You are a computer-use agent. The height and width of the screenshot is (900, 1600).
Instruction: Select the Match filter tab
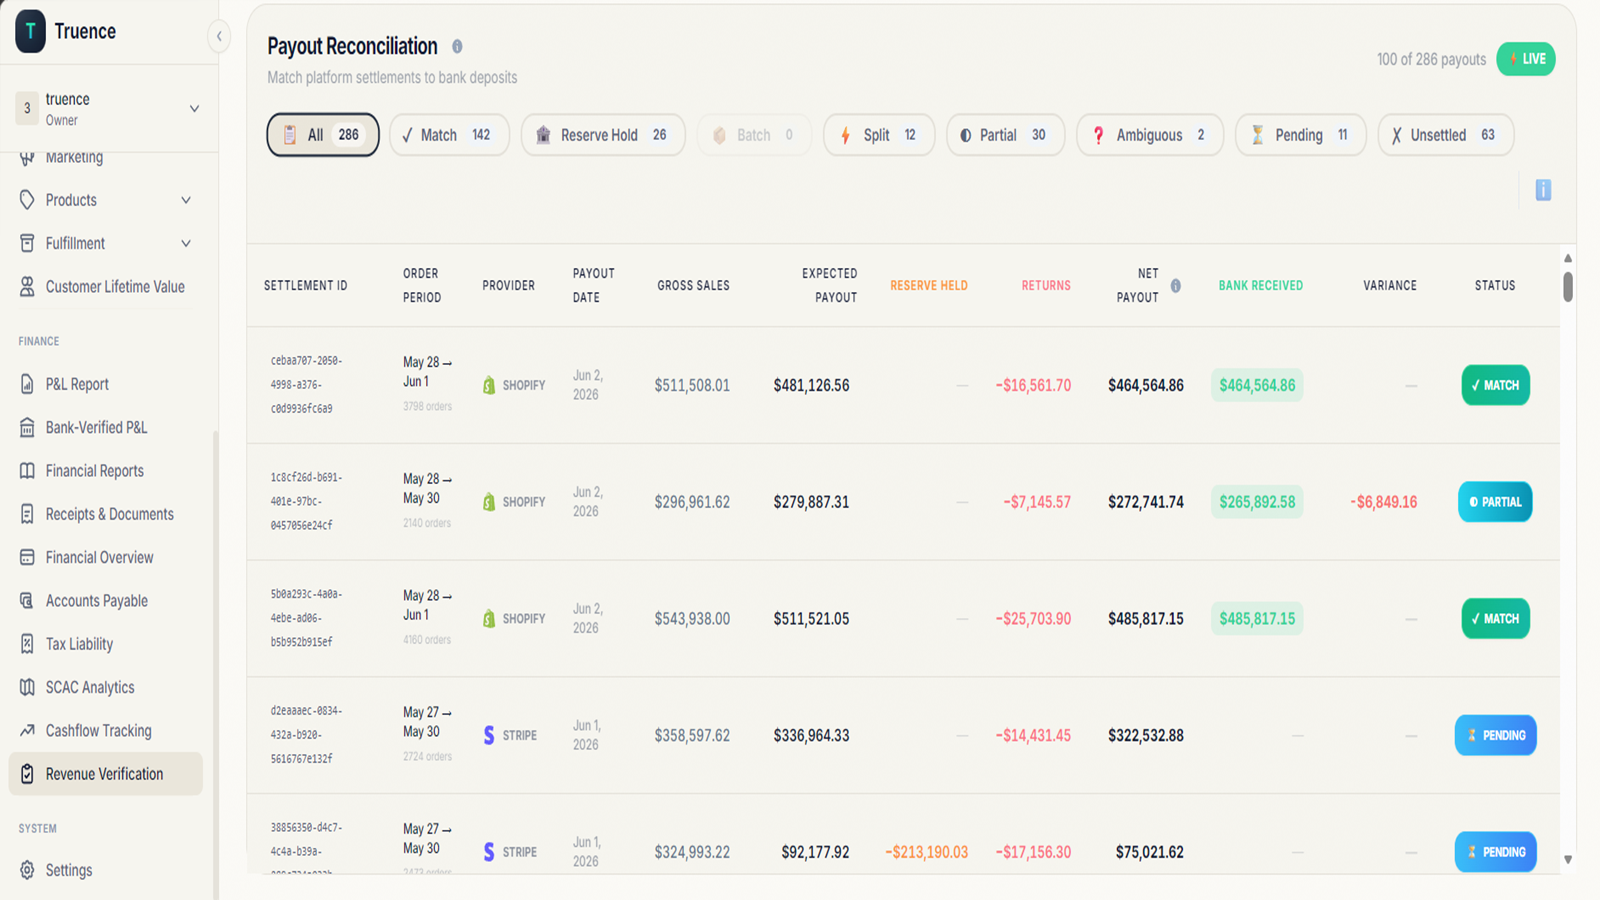point(449,135)
